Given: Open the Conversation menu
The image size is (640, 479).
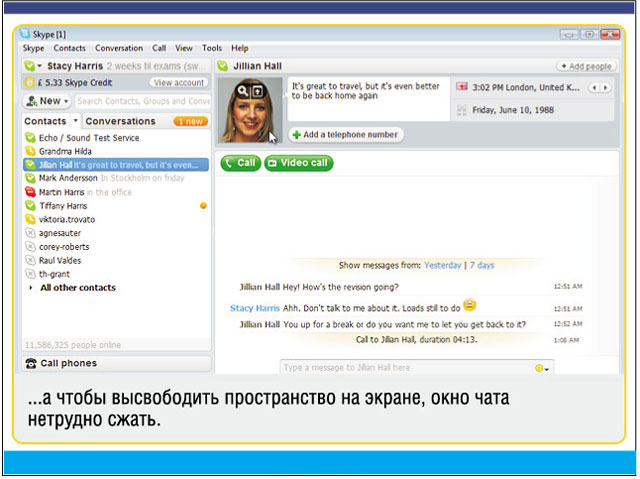Looking at the screenshot, I should tap(119, 48).
